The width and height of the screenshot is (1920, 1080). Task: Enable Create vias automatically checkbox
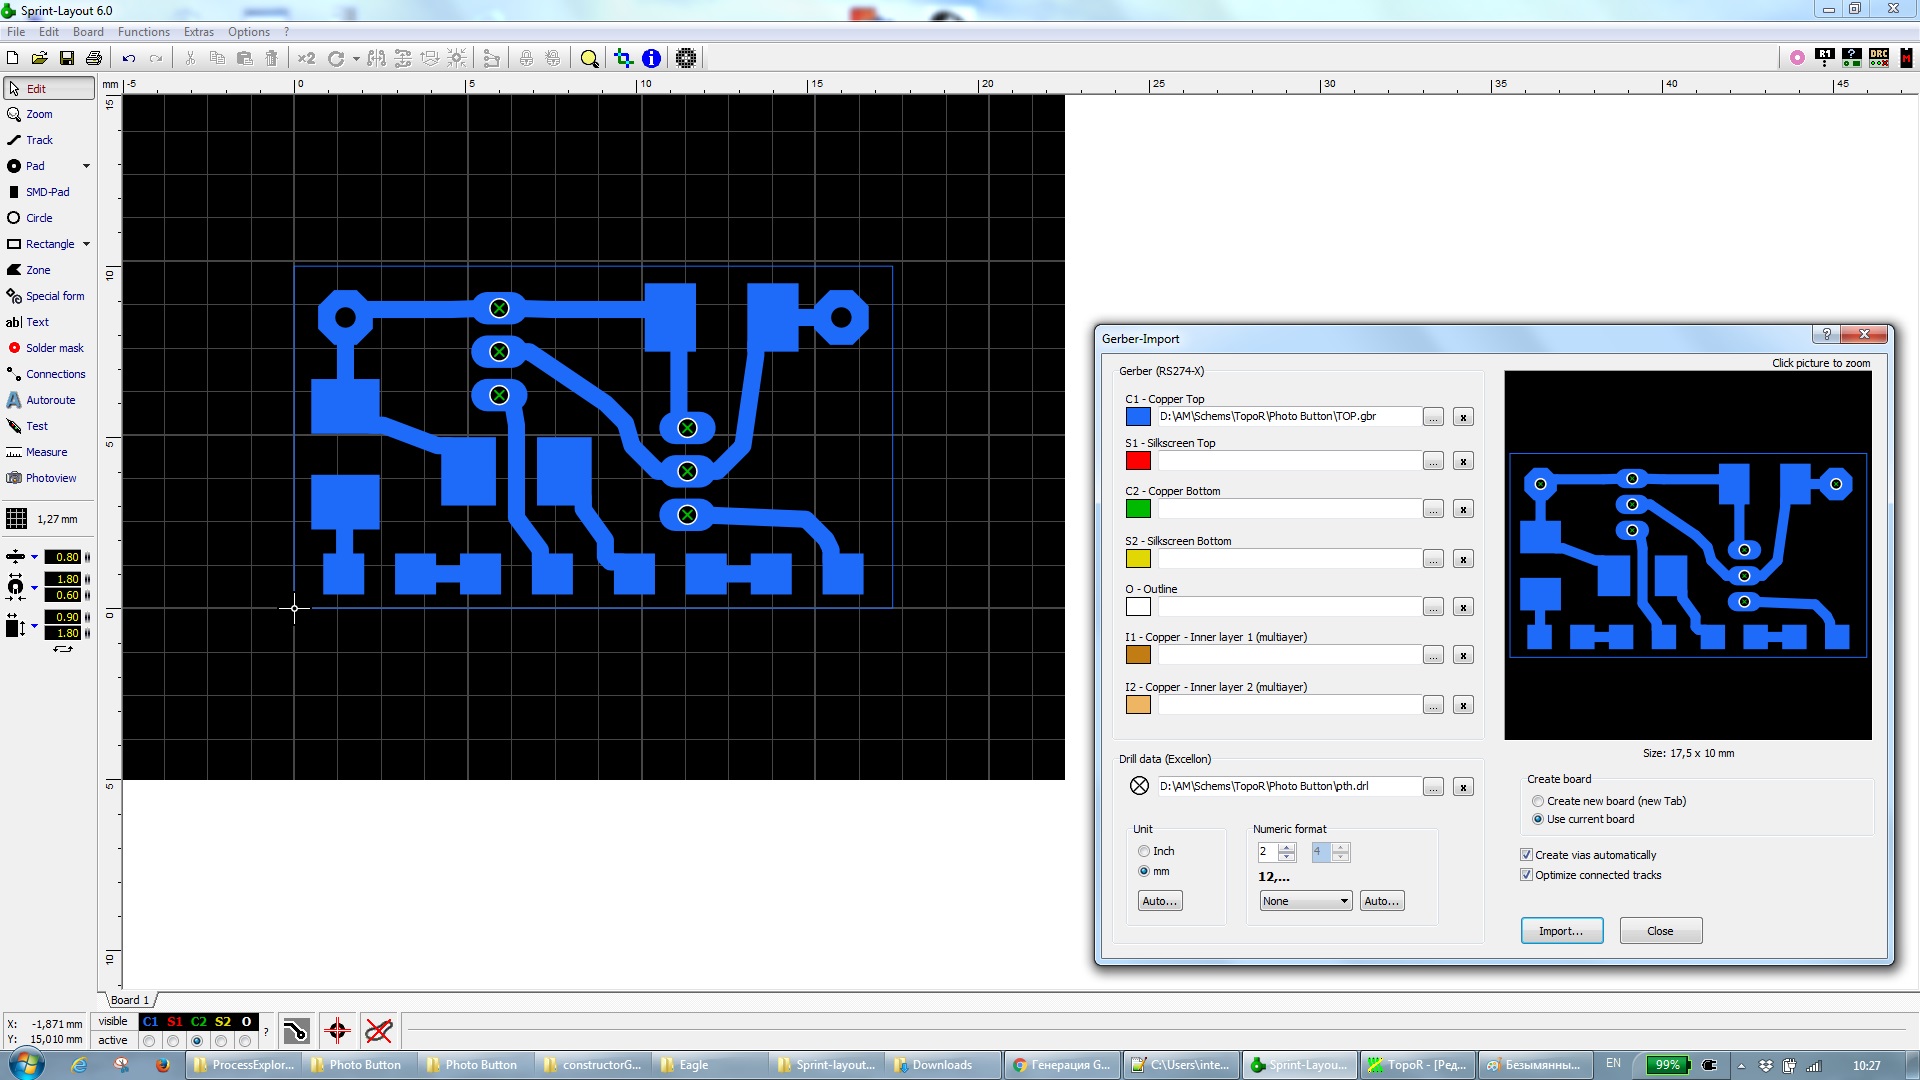[1526, 855]
